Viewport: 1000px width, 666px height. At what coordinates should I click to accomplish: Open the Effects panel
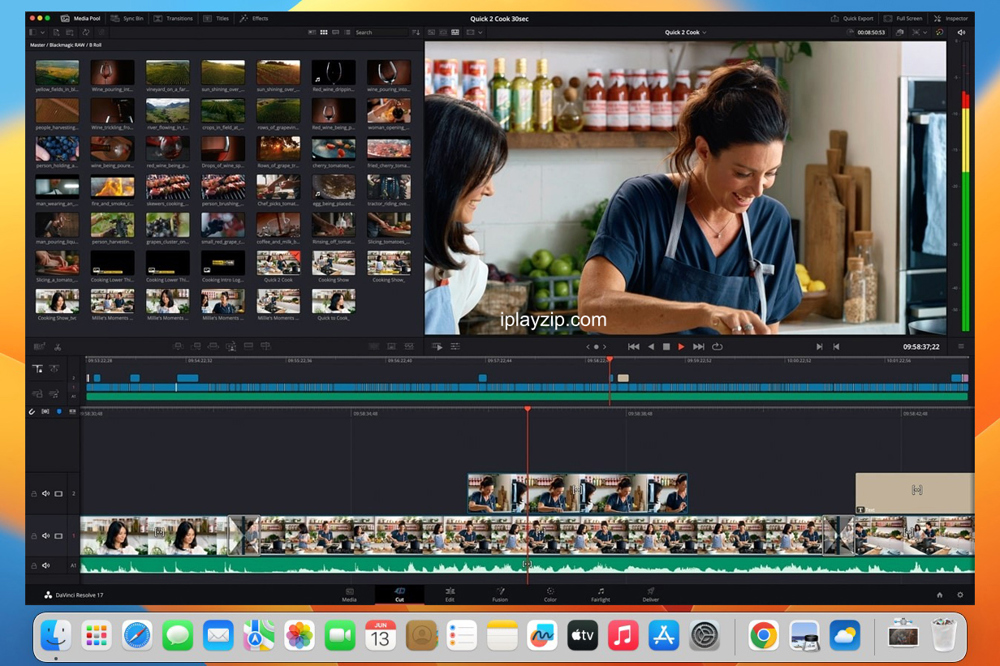(x=254, y=18)
